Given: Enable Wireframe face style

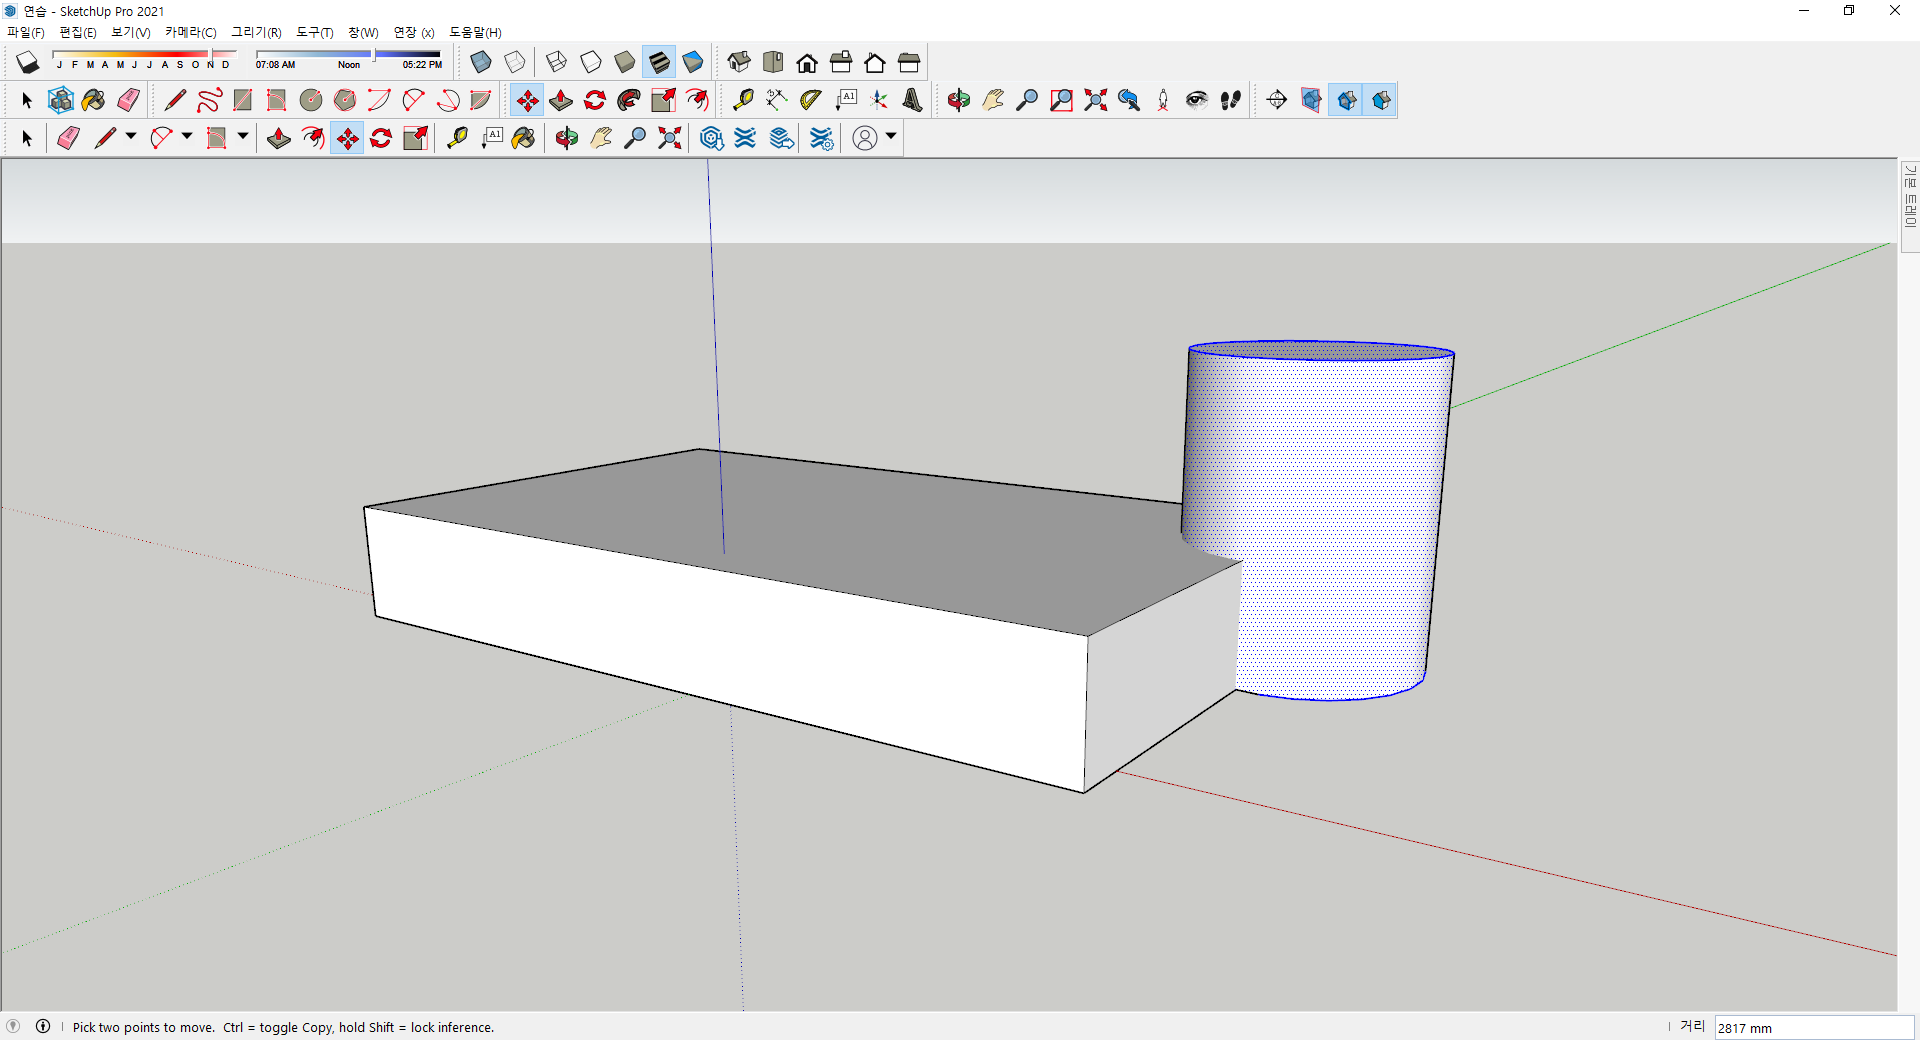Looking at the screenshot, I should pos(557,62).
